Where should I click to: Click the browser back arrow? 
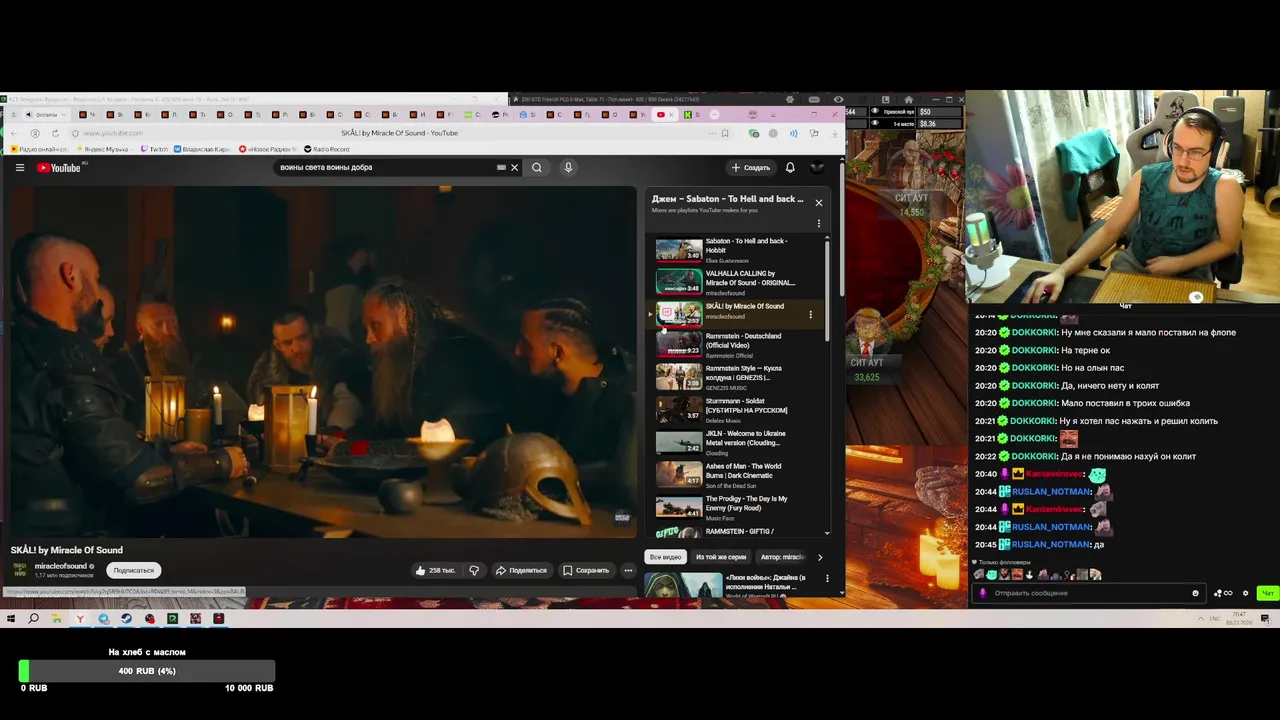[15, 133]
